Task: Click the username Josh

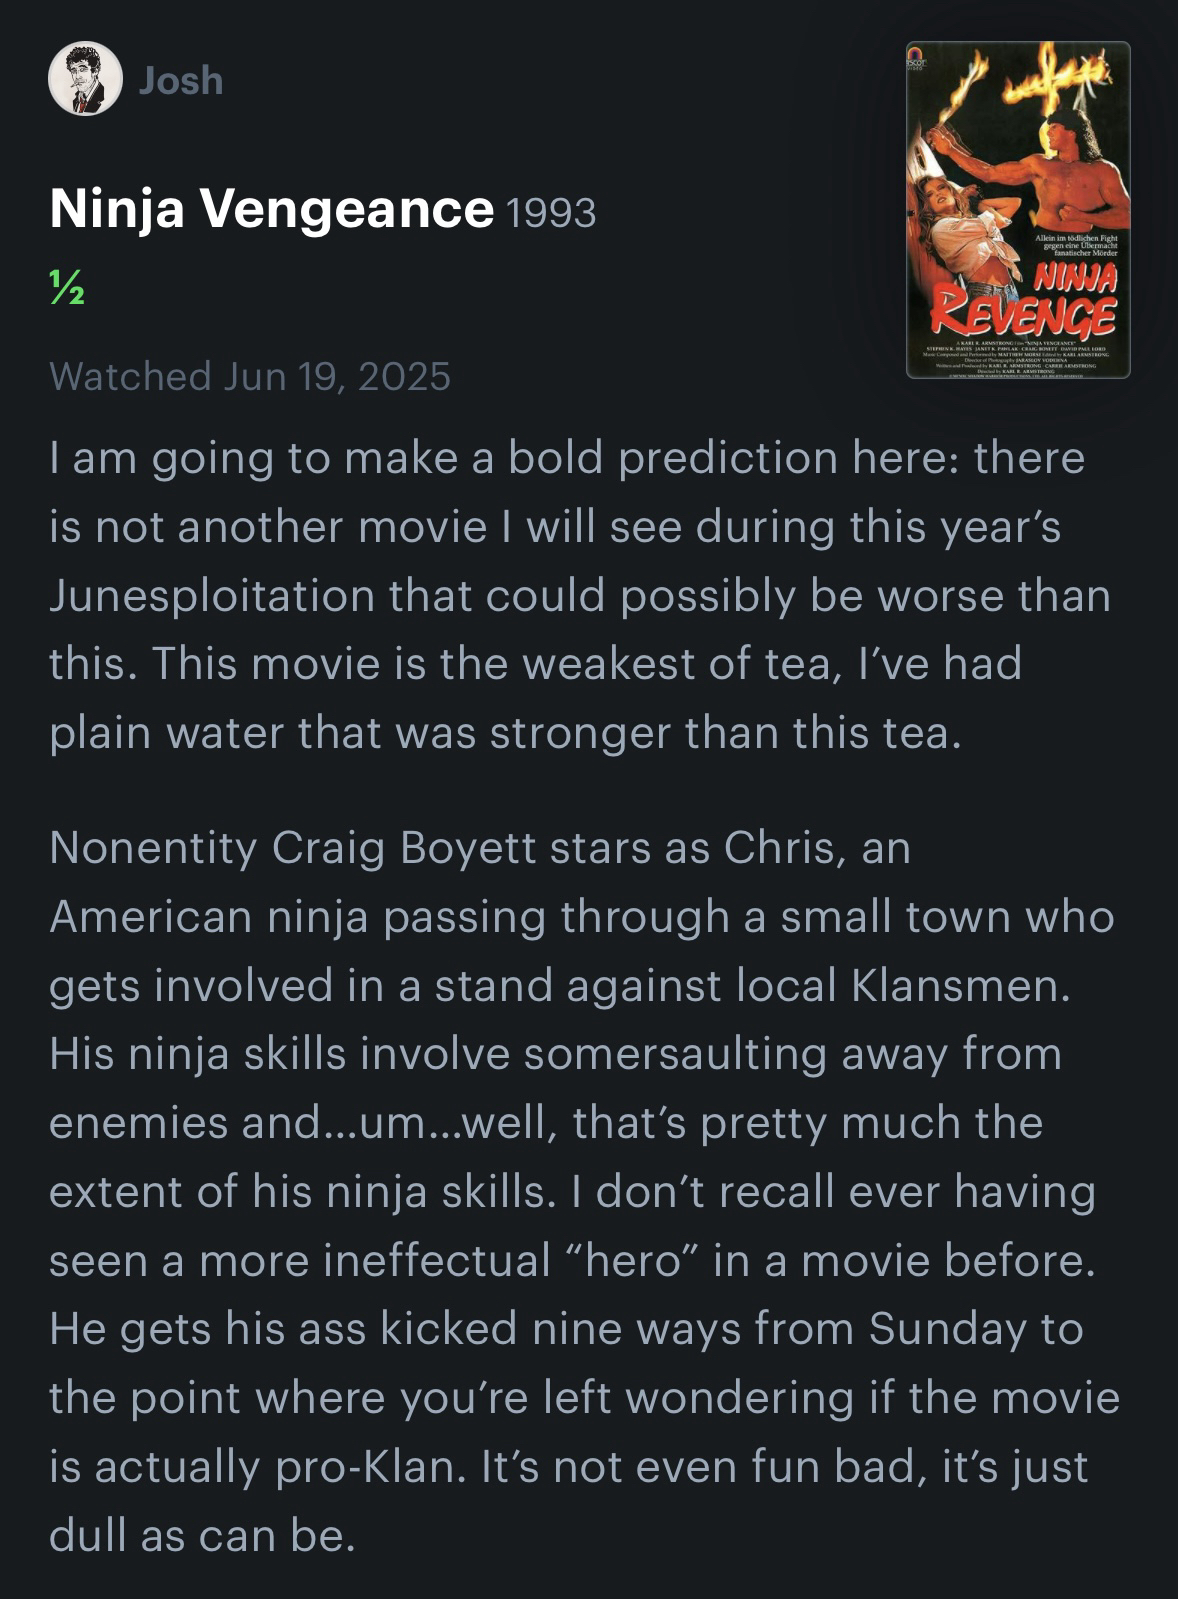Action: (x=181, y=81)
